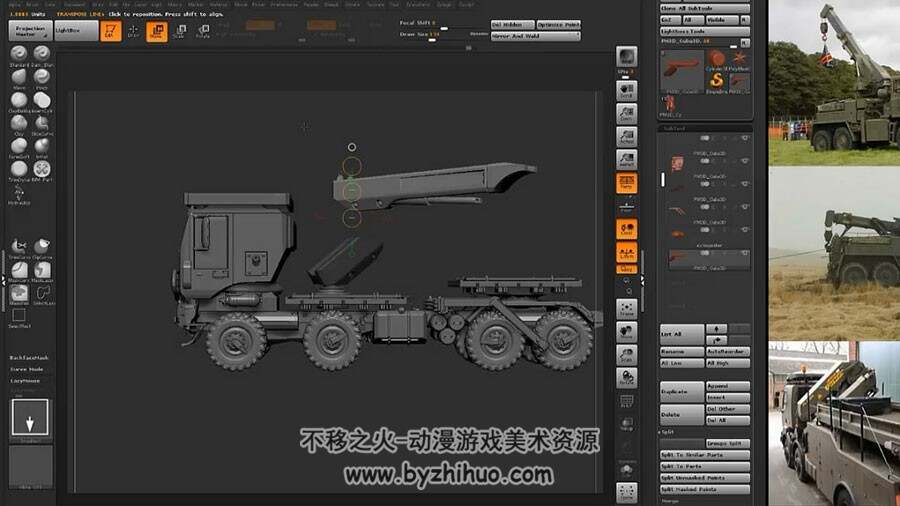
Task: Select the SelectRect brush
Action: click(x=19, y=316)
